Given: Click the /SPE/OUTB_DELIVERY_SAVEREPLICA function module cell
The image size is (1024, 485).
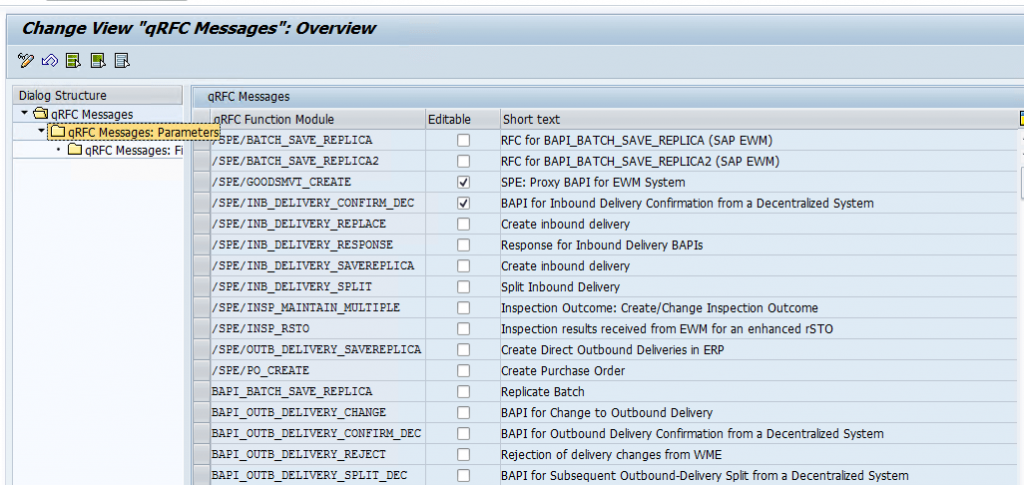Looking at the screenshot, I should (317, 350).
